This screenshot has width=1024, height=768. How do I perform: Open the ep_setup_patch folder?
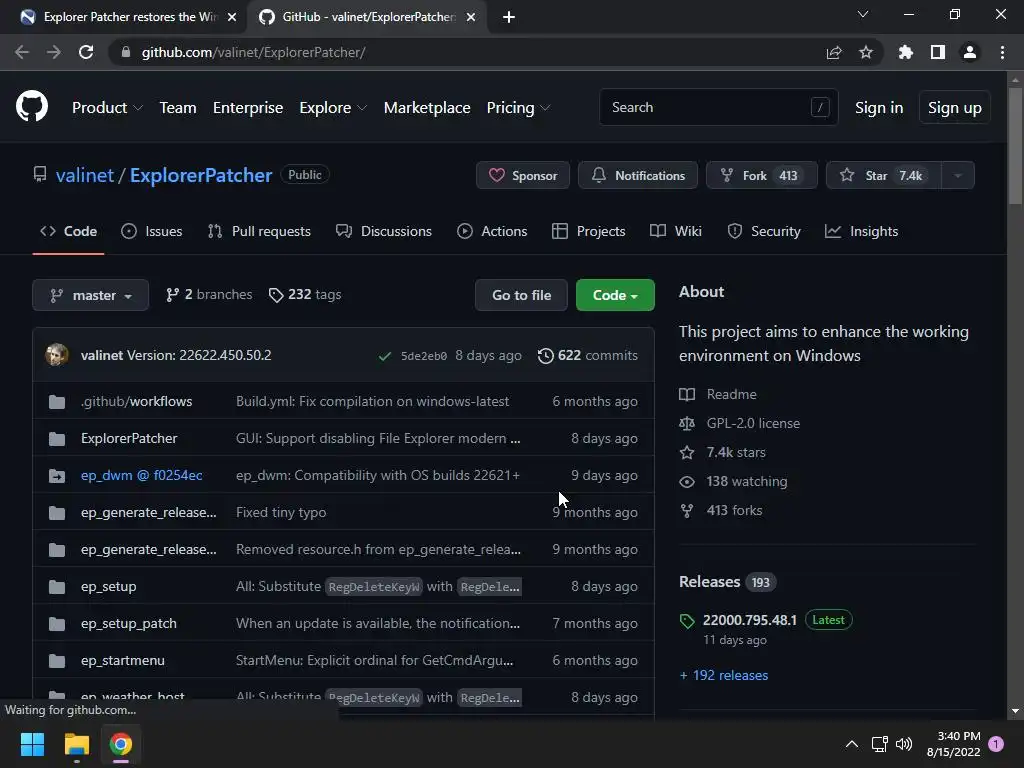pyautogui.click(x=129, y=624)
